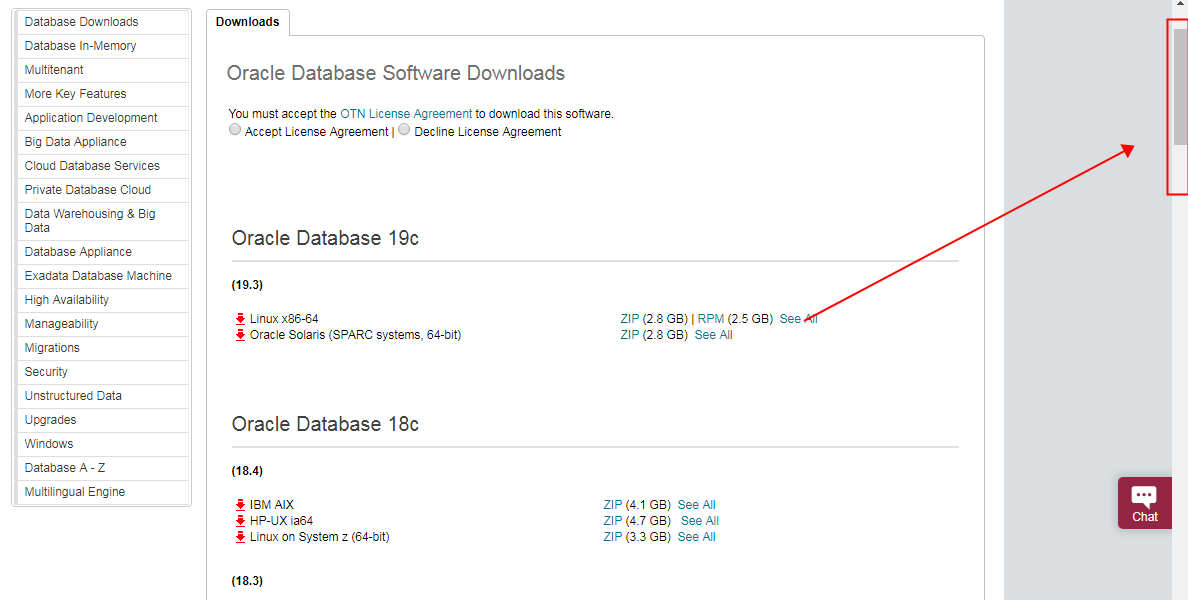1188x600 pixels.
Task: Open Unstructured Data sidebar item
Action: pos(103,396)
